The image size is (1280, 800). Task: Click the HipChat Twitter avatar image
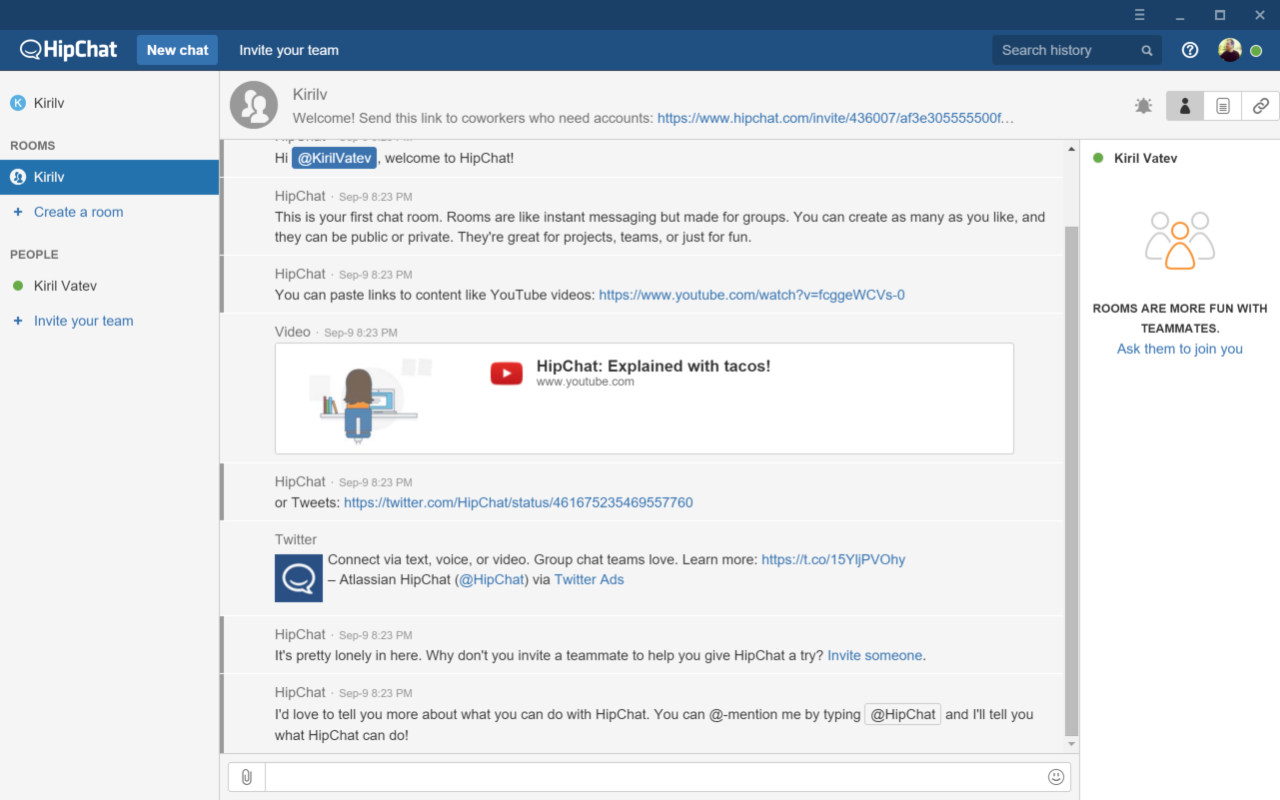(299, 578)
